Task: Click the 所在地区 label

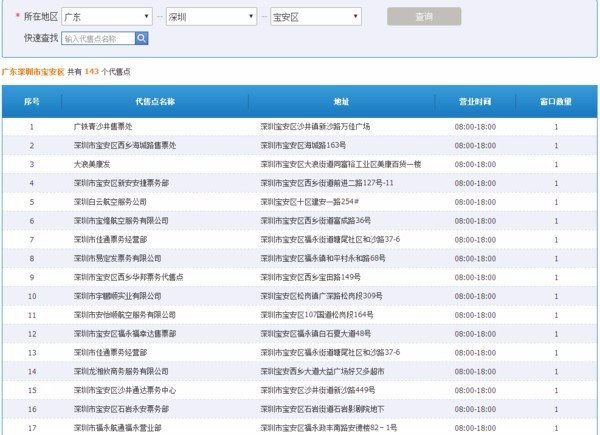Action: [41, 16]
